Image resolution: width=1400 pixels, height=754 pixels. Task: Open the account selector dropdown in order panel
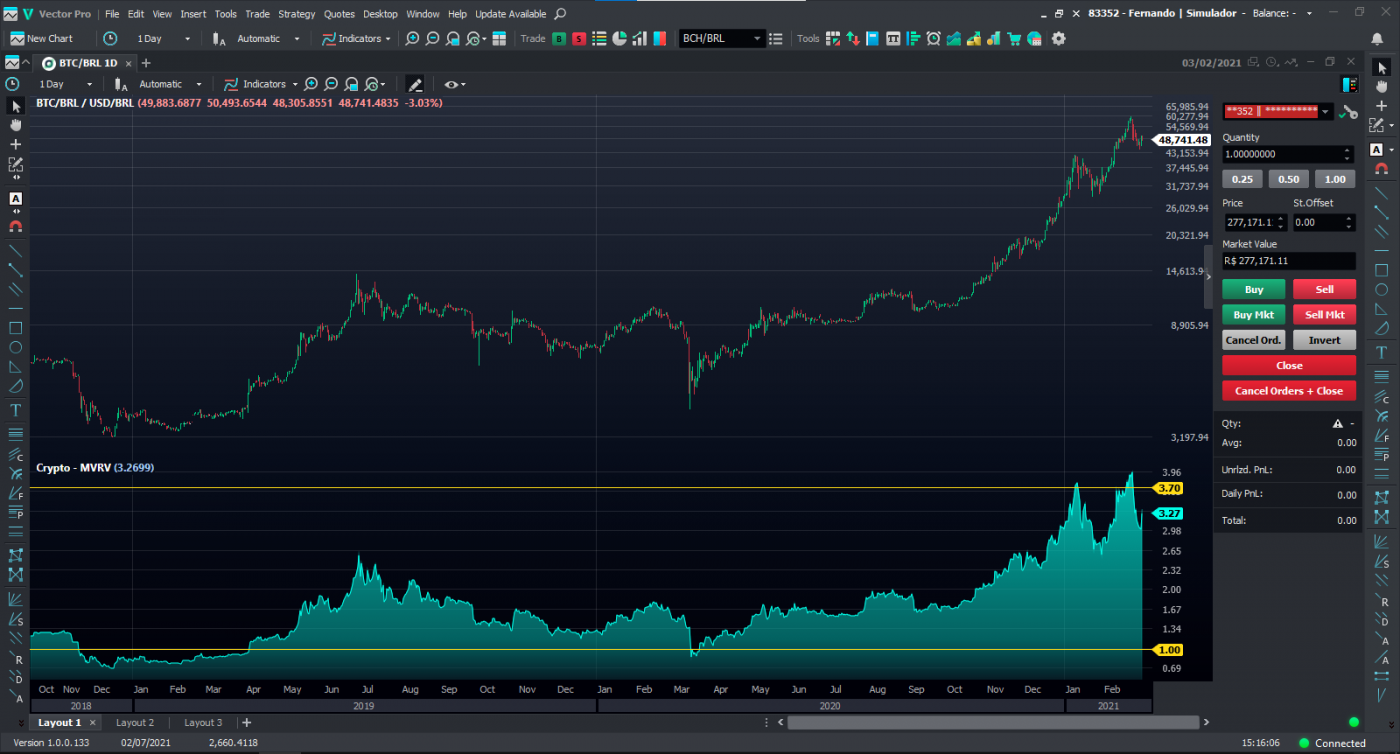(x=1326, y=111)
